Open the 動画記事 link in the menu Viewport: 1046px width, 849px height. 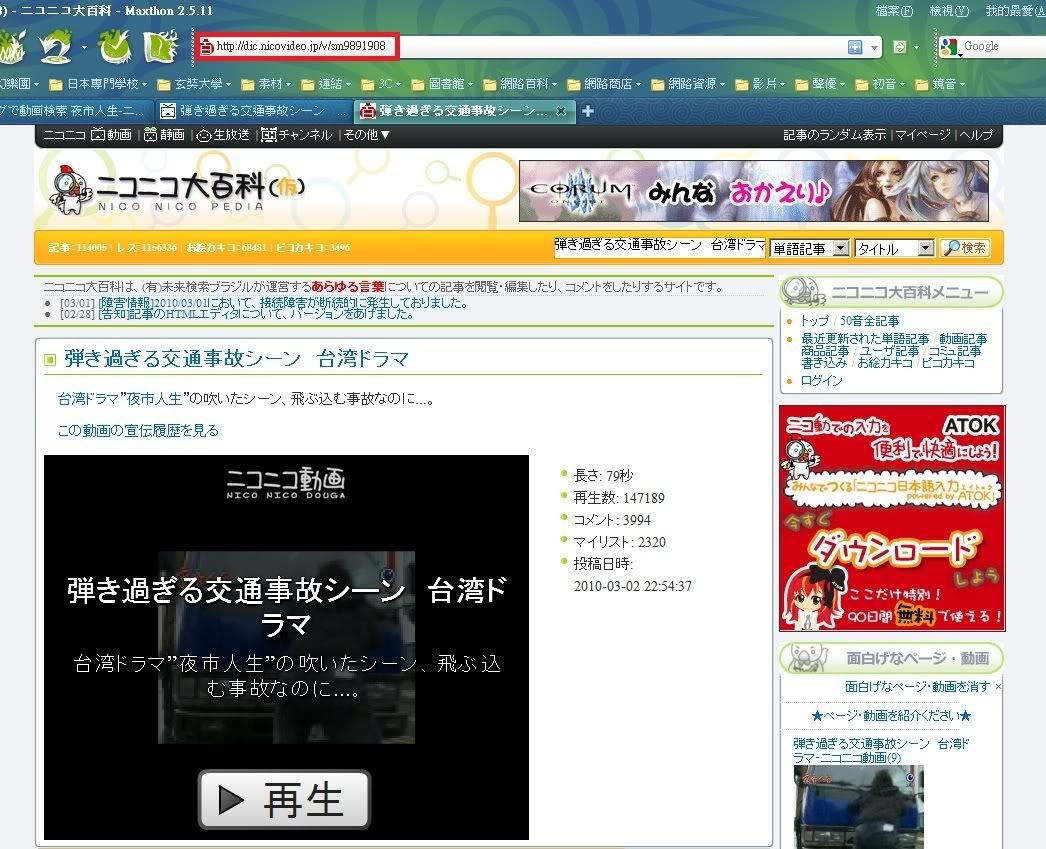pyautogui.click(x=963, y=339)
